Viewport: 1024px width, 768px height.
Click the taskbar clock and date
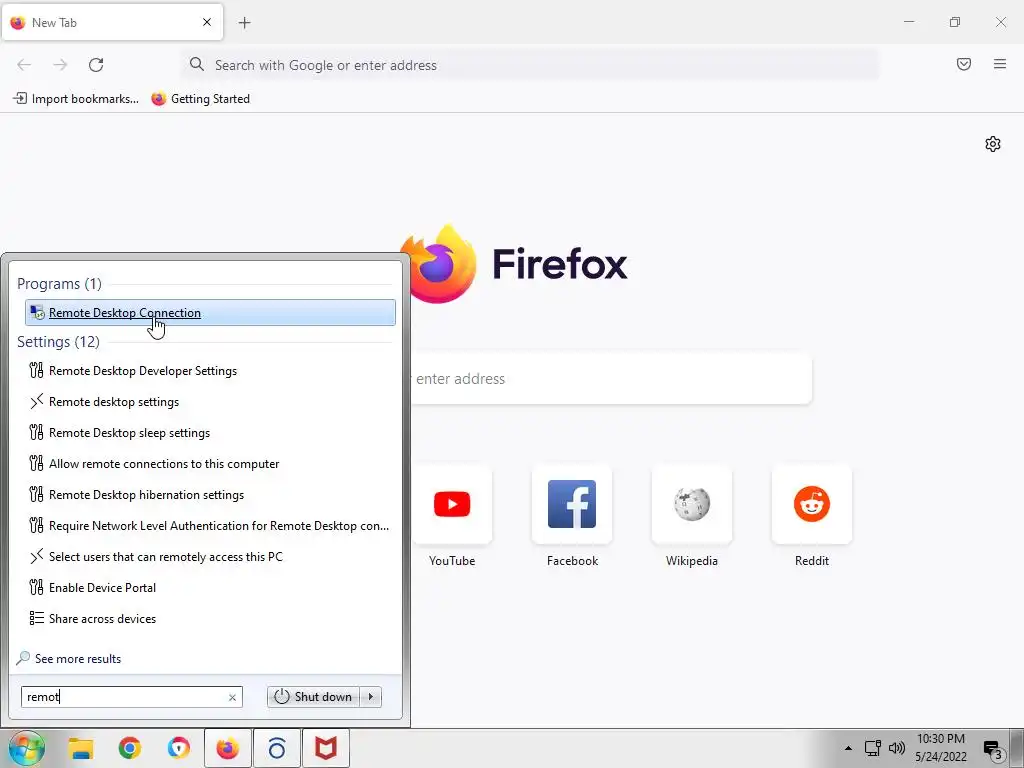[940, 748]
